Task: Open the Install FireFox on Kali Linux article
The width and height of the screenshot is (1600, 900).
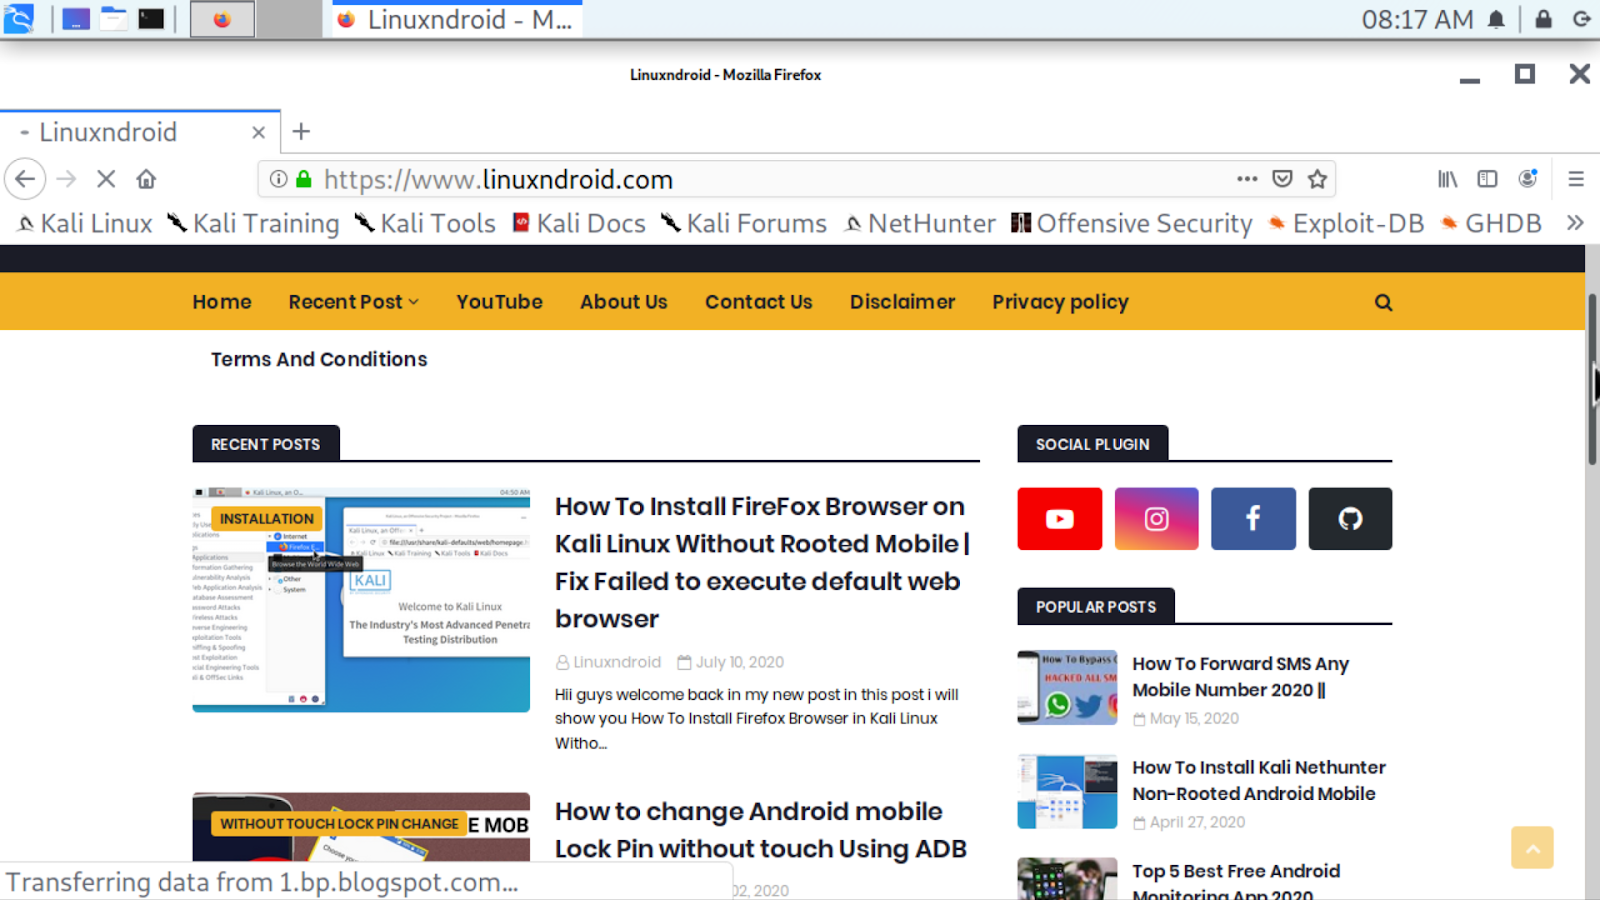Action: click(x=763, y=563)
